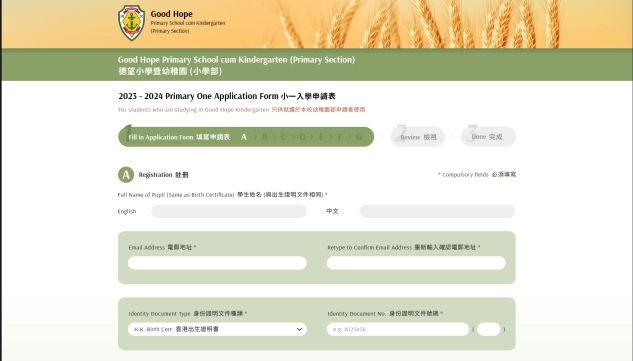The image size is (633, 361).
Task: Click the check digit box in parentheses
Action: pyautogui.click(x=488, y=329)
